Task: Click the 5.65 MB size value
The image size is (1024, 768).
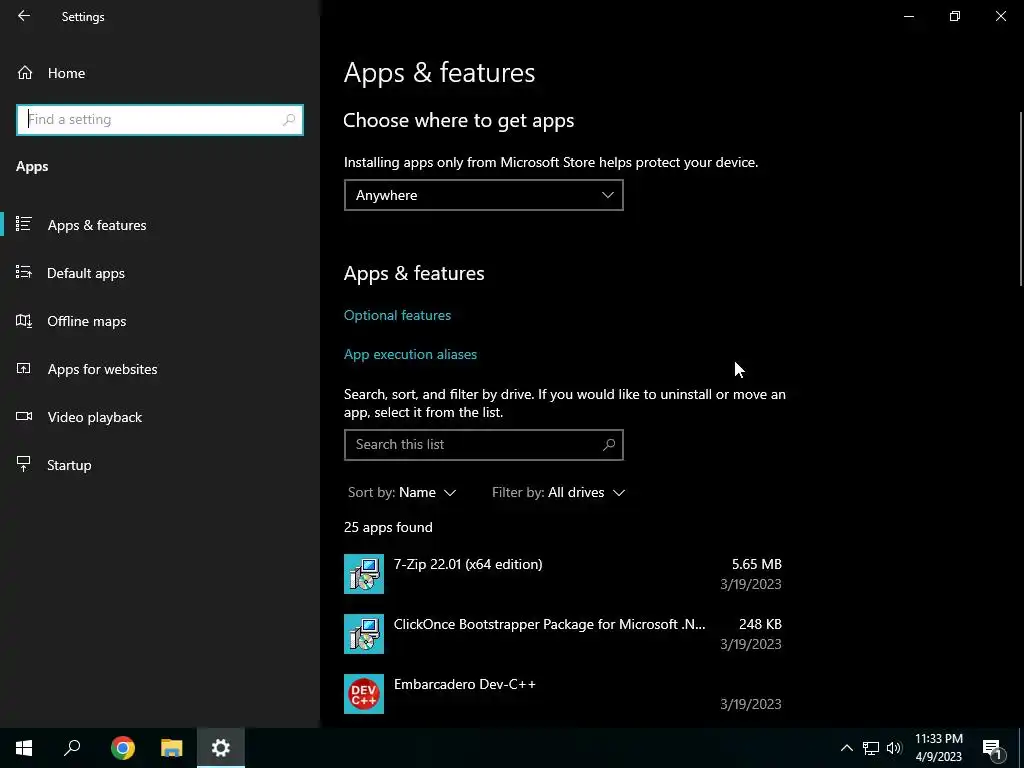Action: [x=756, y=564]
